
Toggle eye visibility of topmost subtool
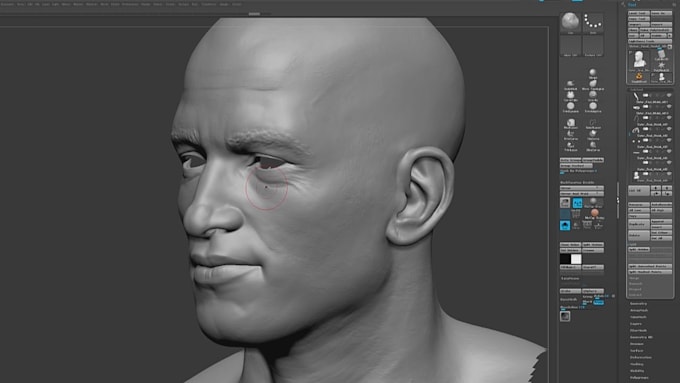(669, 95)
